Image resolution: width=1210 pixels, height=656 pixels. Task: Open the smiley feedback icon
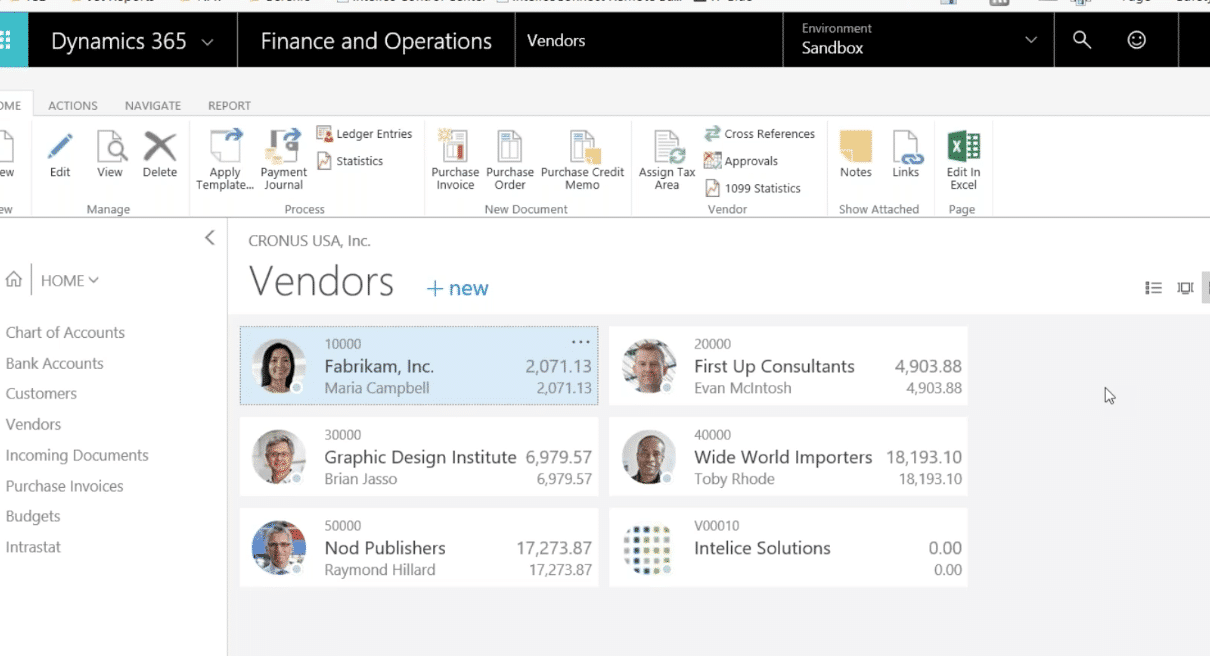pyautogui.click(x=1137, y=40)
